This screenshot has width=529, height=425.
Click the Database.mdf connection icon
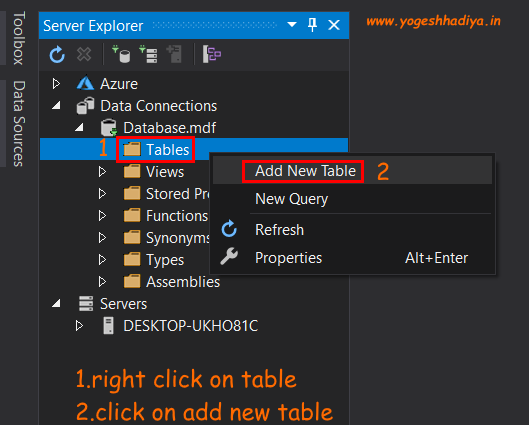pyautogui.click(x=109, y=128)
